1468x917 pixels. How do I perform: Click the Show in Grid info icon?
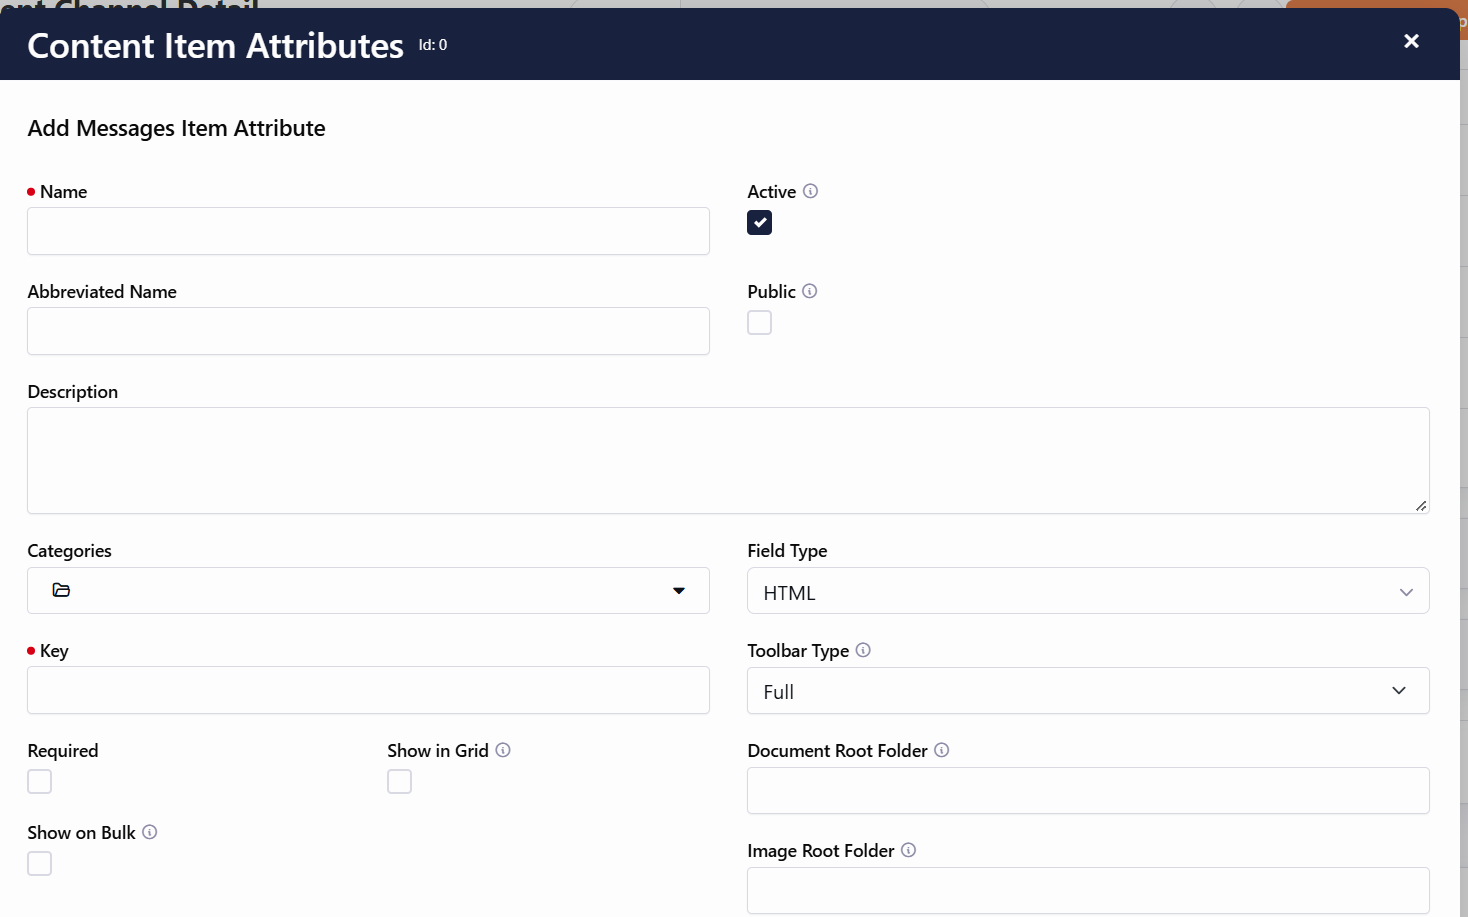coord(503,750)
